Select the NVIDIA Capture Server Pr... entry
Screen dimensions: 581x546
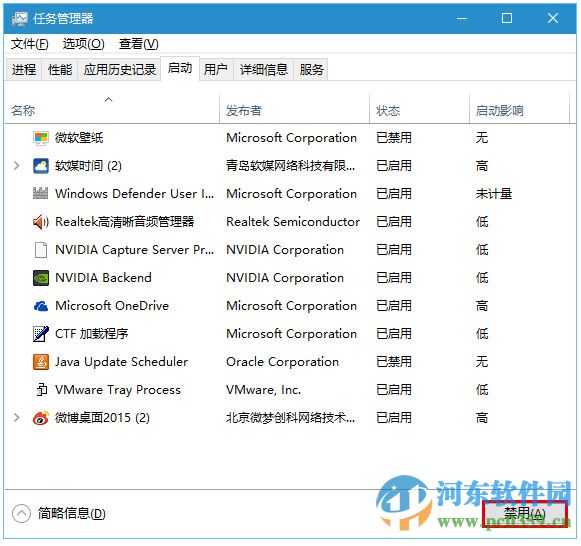click(x=135, y=250)
